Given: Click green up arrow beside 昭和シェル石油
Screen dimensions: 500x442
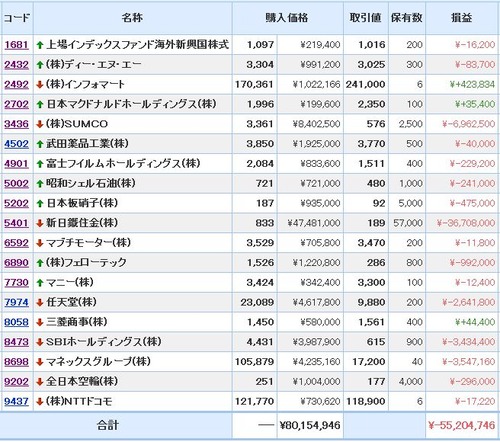Looking at the screenshot, I should (40, 184).
